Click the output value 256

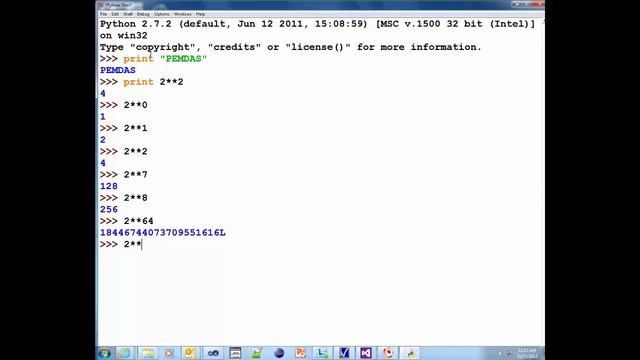pyautogui.click(x=109, y=209)
